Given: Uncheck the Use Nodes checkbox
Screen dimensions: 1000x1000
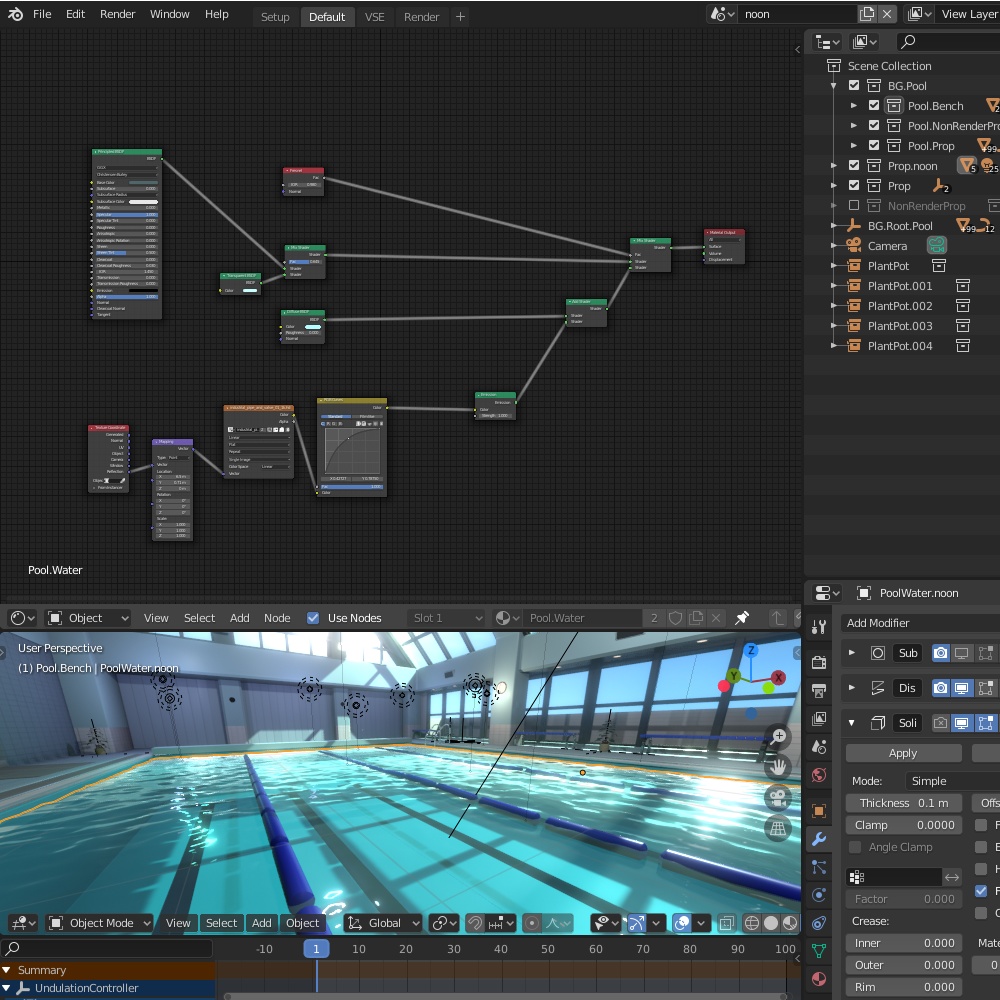Looking at the screenshot, I should tap(313, 618).
